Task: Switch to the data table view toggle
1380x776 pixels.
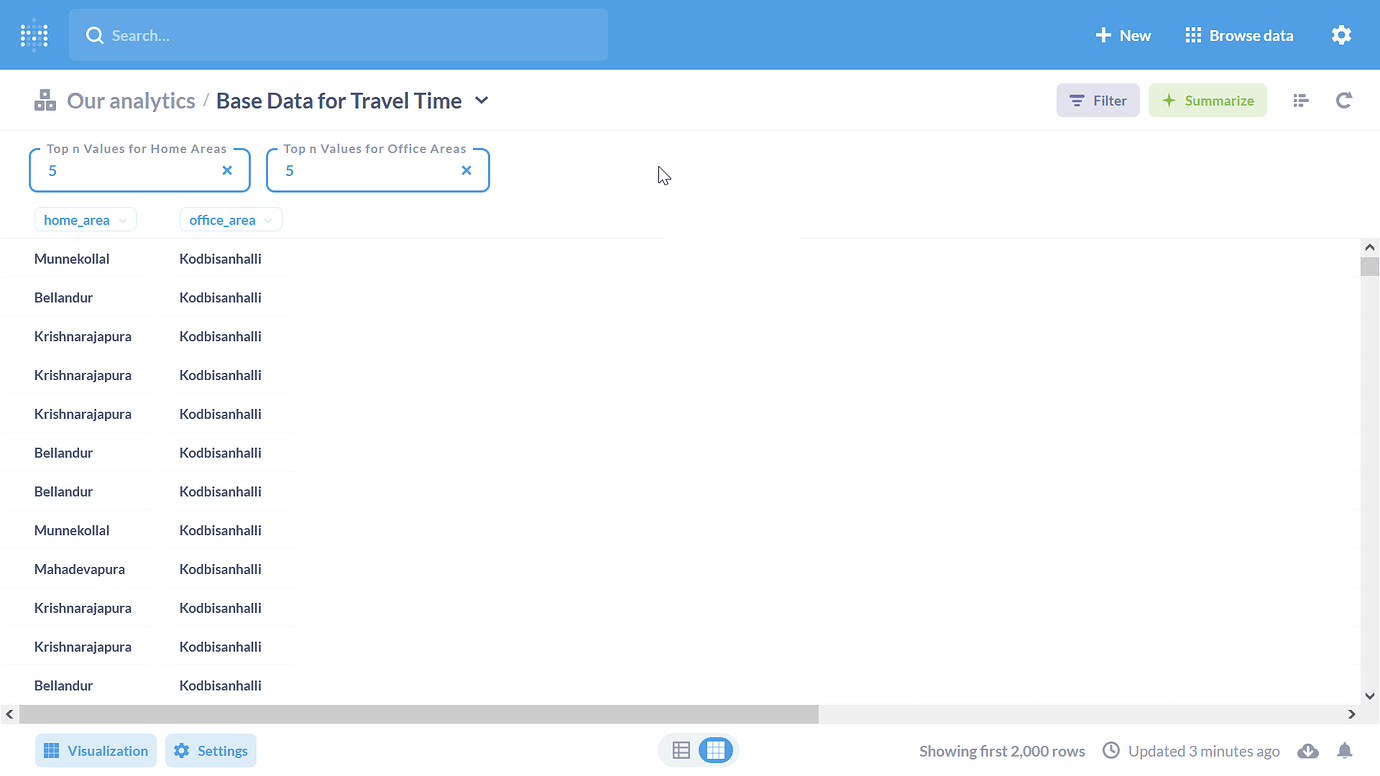Action: coord(681,750)
